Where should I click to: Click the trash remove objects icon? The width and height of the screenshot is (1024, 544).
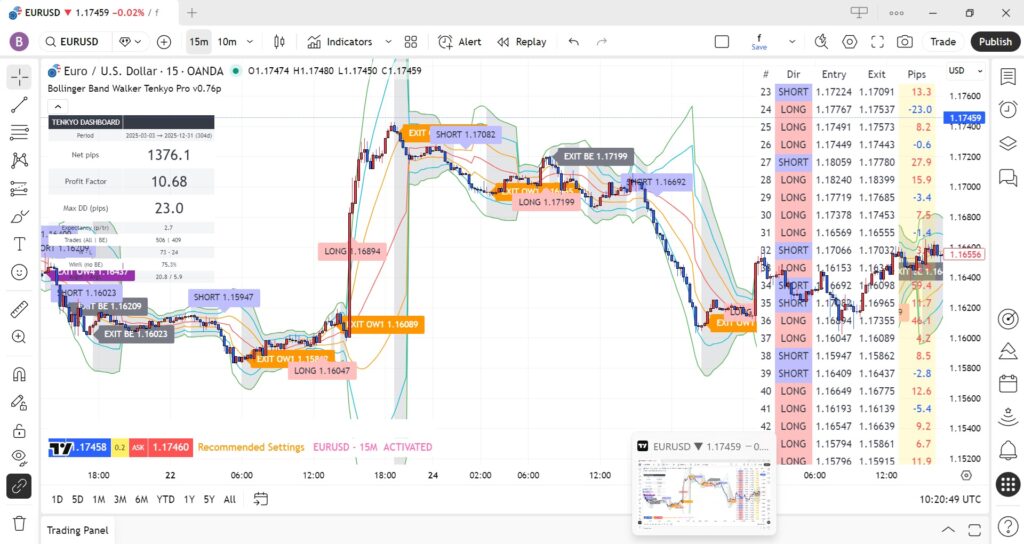click(19, 523)
